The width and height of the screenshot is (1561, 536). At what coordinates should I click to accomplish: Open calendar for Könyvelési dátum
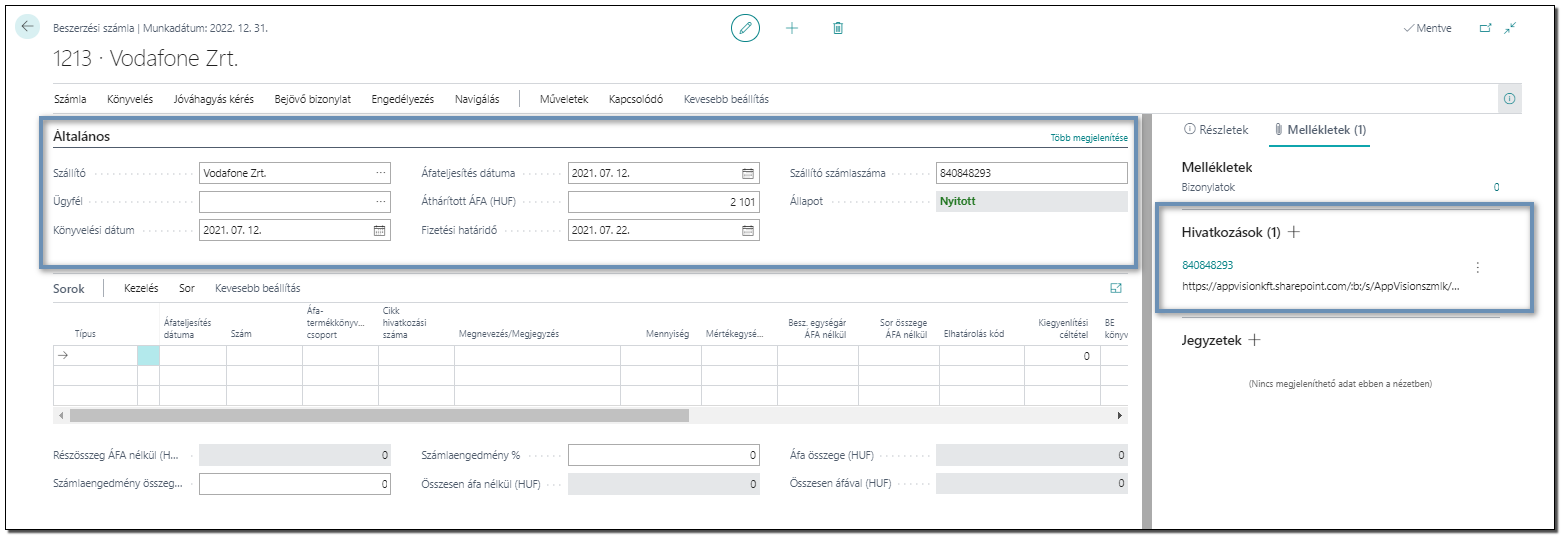pyautogui.click(x=379, y=230)
